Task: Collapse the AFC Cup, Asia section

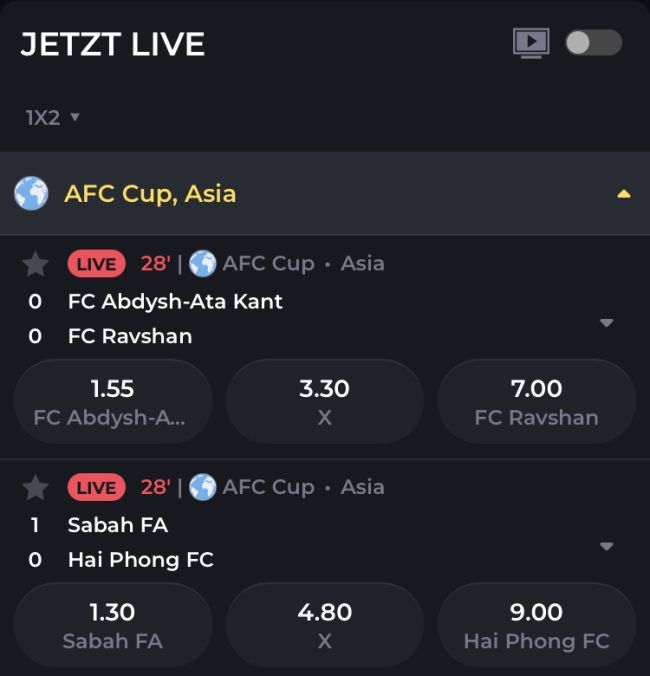Action: [x=623, y=194]
